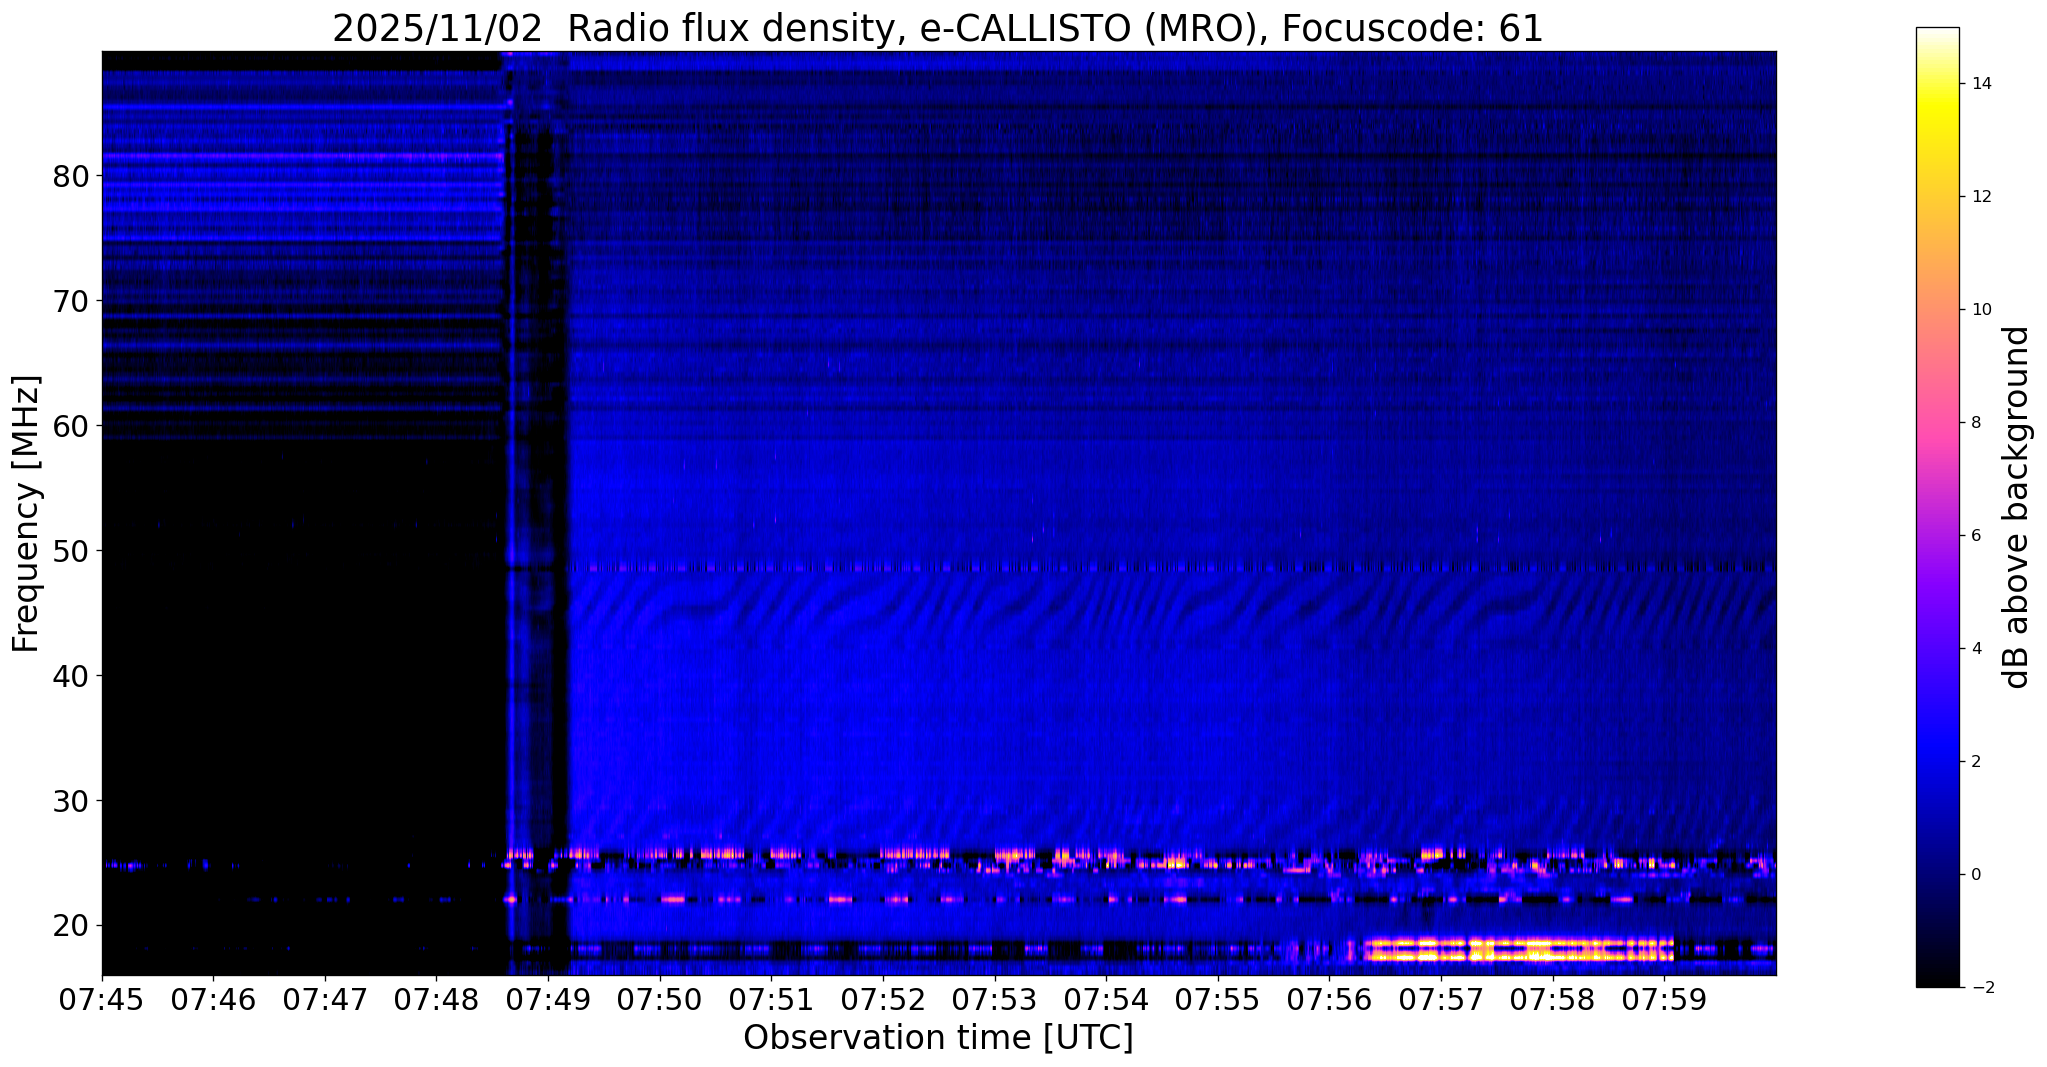Click the colorbar tick label 2
Screen dimensions: 2047x1067
pos(1976,762)
